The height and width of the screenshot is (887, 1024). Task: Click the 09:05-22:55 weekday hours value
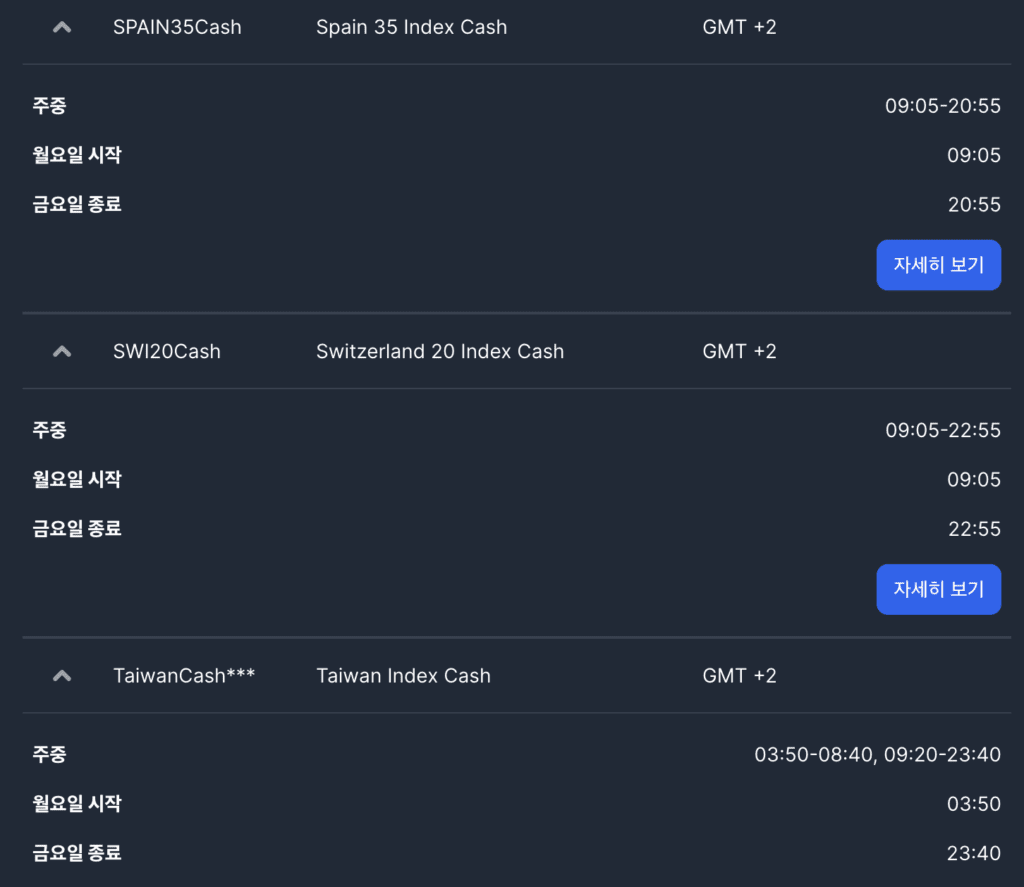[x=942, y=430]
